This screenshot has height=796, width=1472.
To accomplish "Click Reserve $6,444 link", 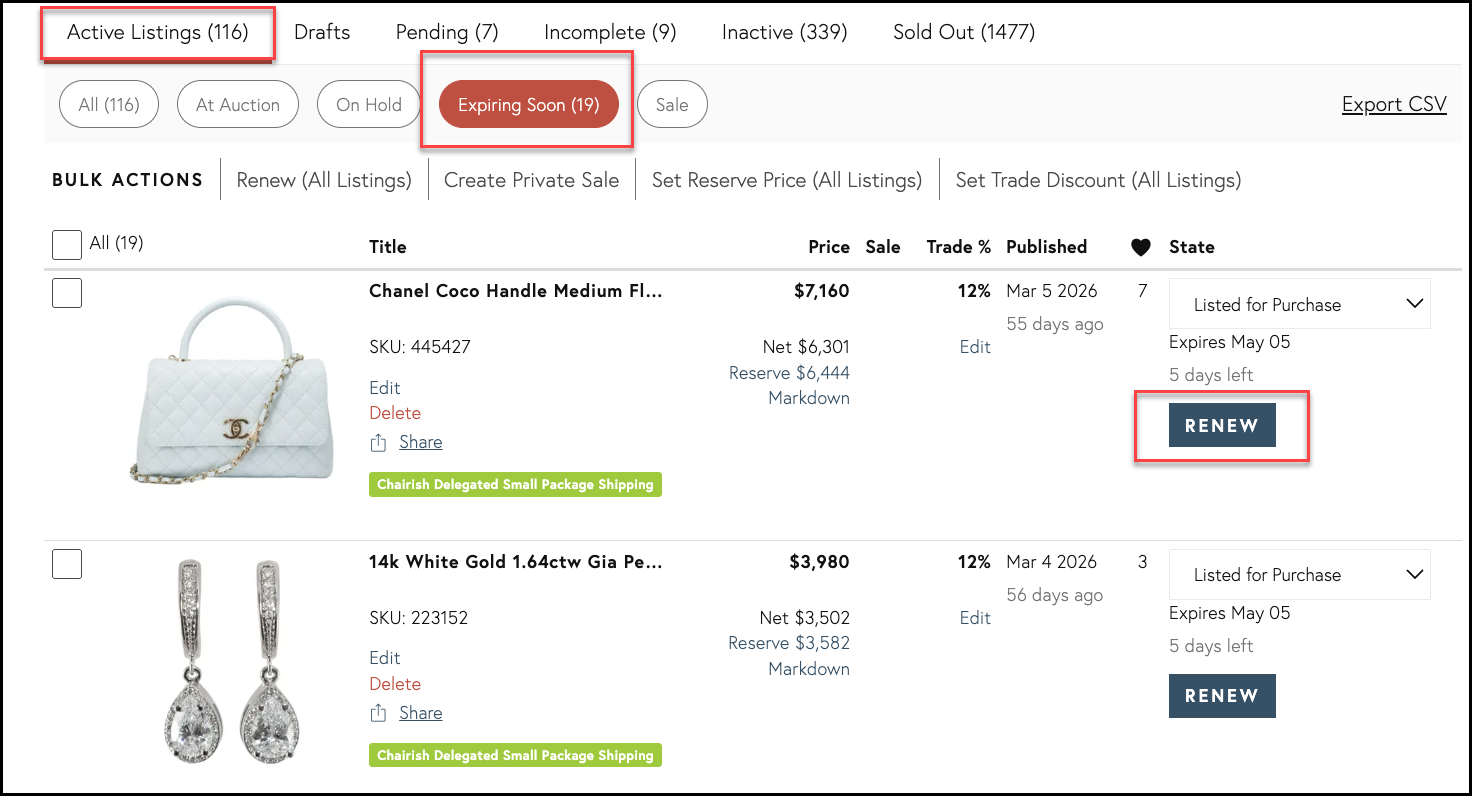I will pyautogui.click(x=789, y=373).
